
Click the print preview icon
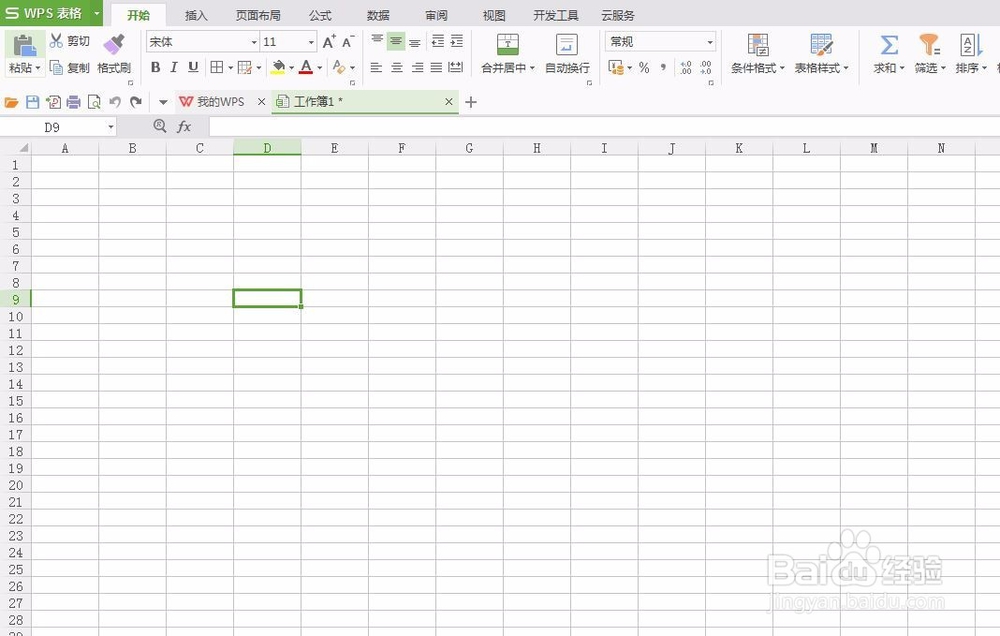[94, 102]
